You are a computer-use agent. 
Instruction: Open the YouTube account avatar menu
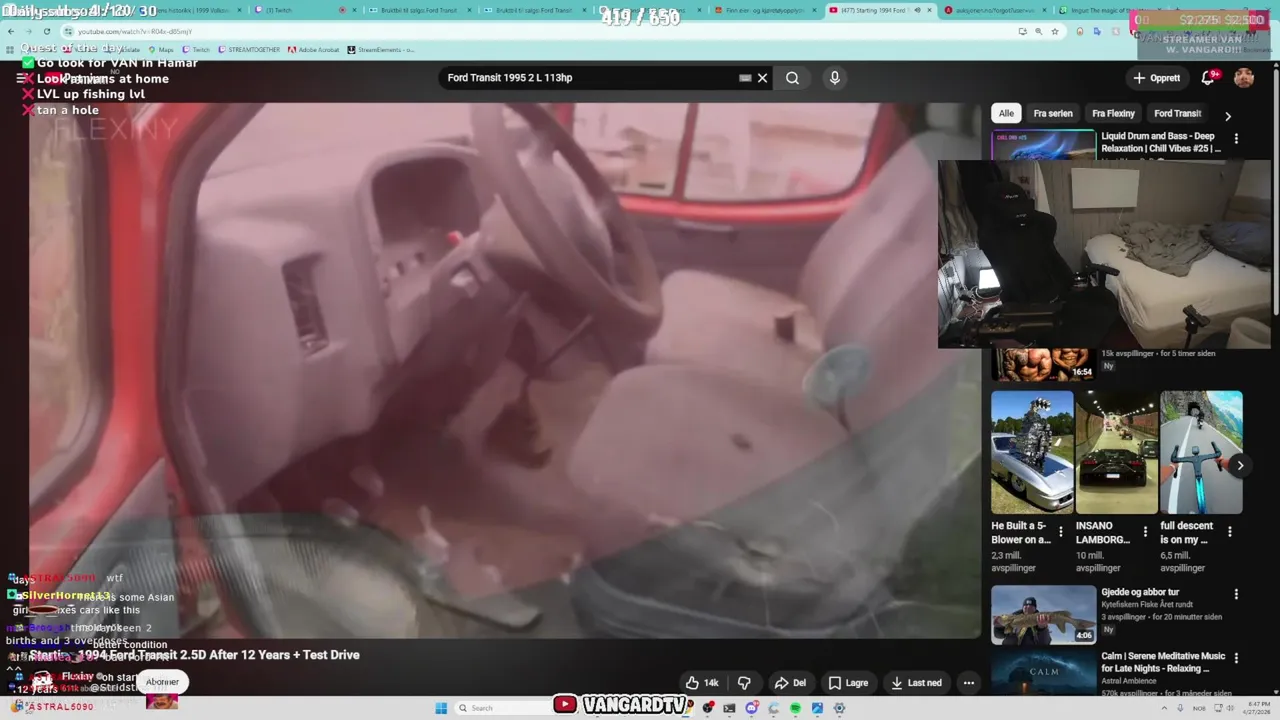coord(1244,77)
